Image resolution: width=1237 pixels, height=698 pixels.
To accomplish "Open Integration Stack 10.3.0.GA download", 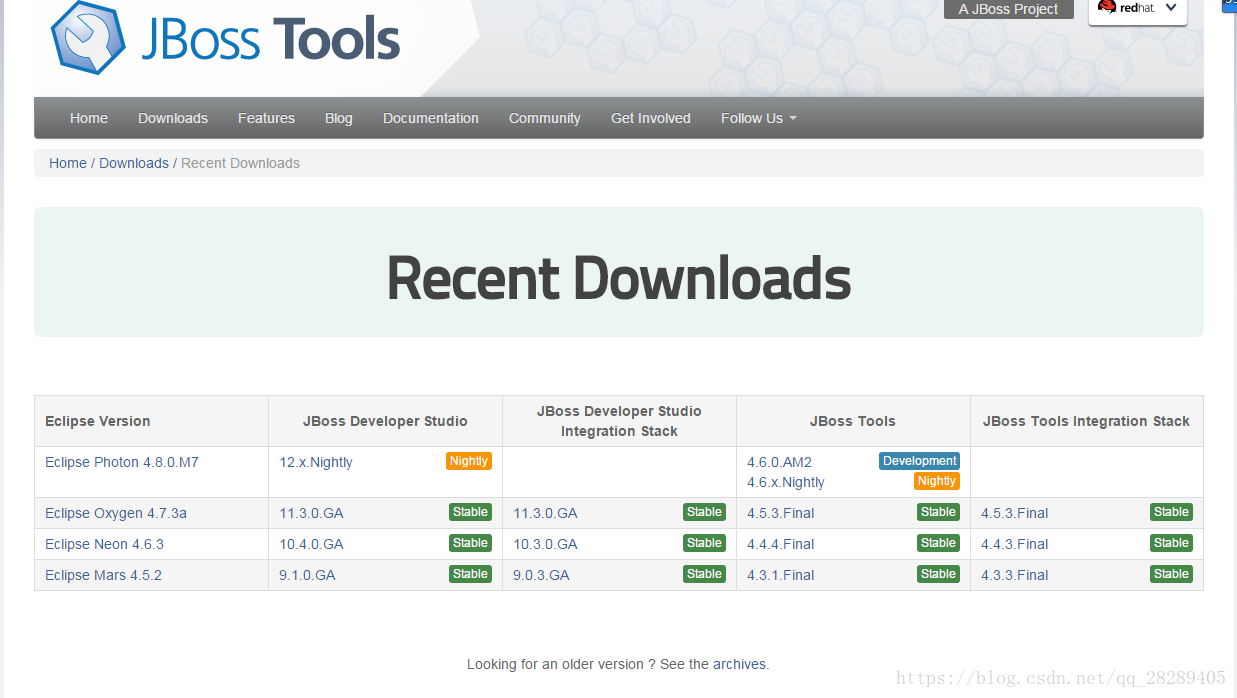I will pyautogui.click(x=545, y=544).
